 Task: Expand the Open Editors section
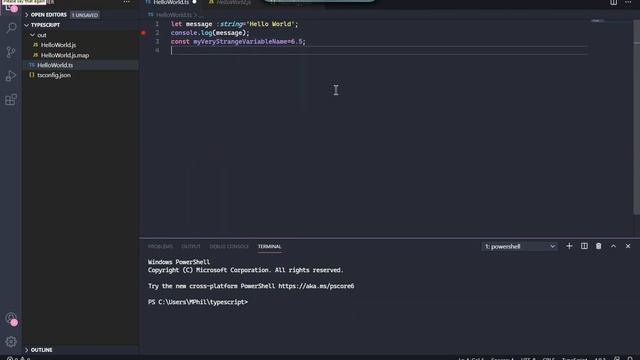(49, 15)
